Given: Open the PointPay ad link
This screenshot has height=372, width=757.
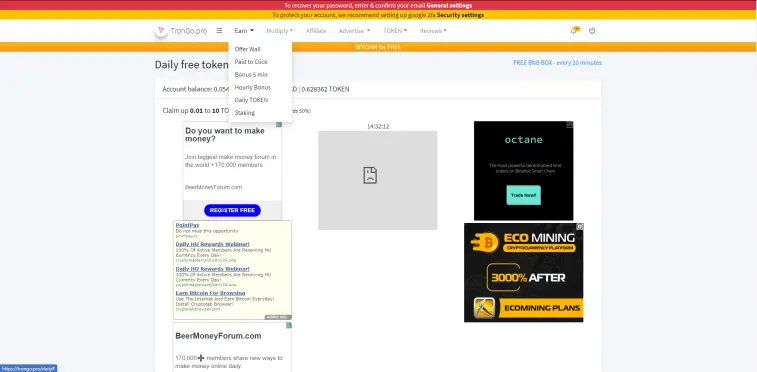Looking at the screenshot, I should [187, 225].
